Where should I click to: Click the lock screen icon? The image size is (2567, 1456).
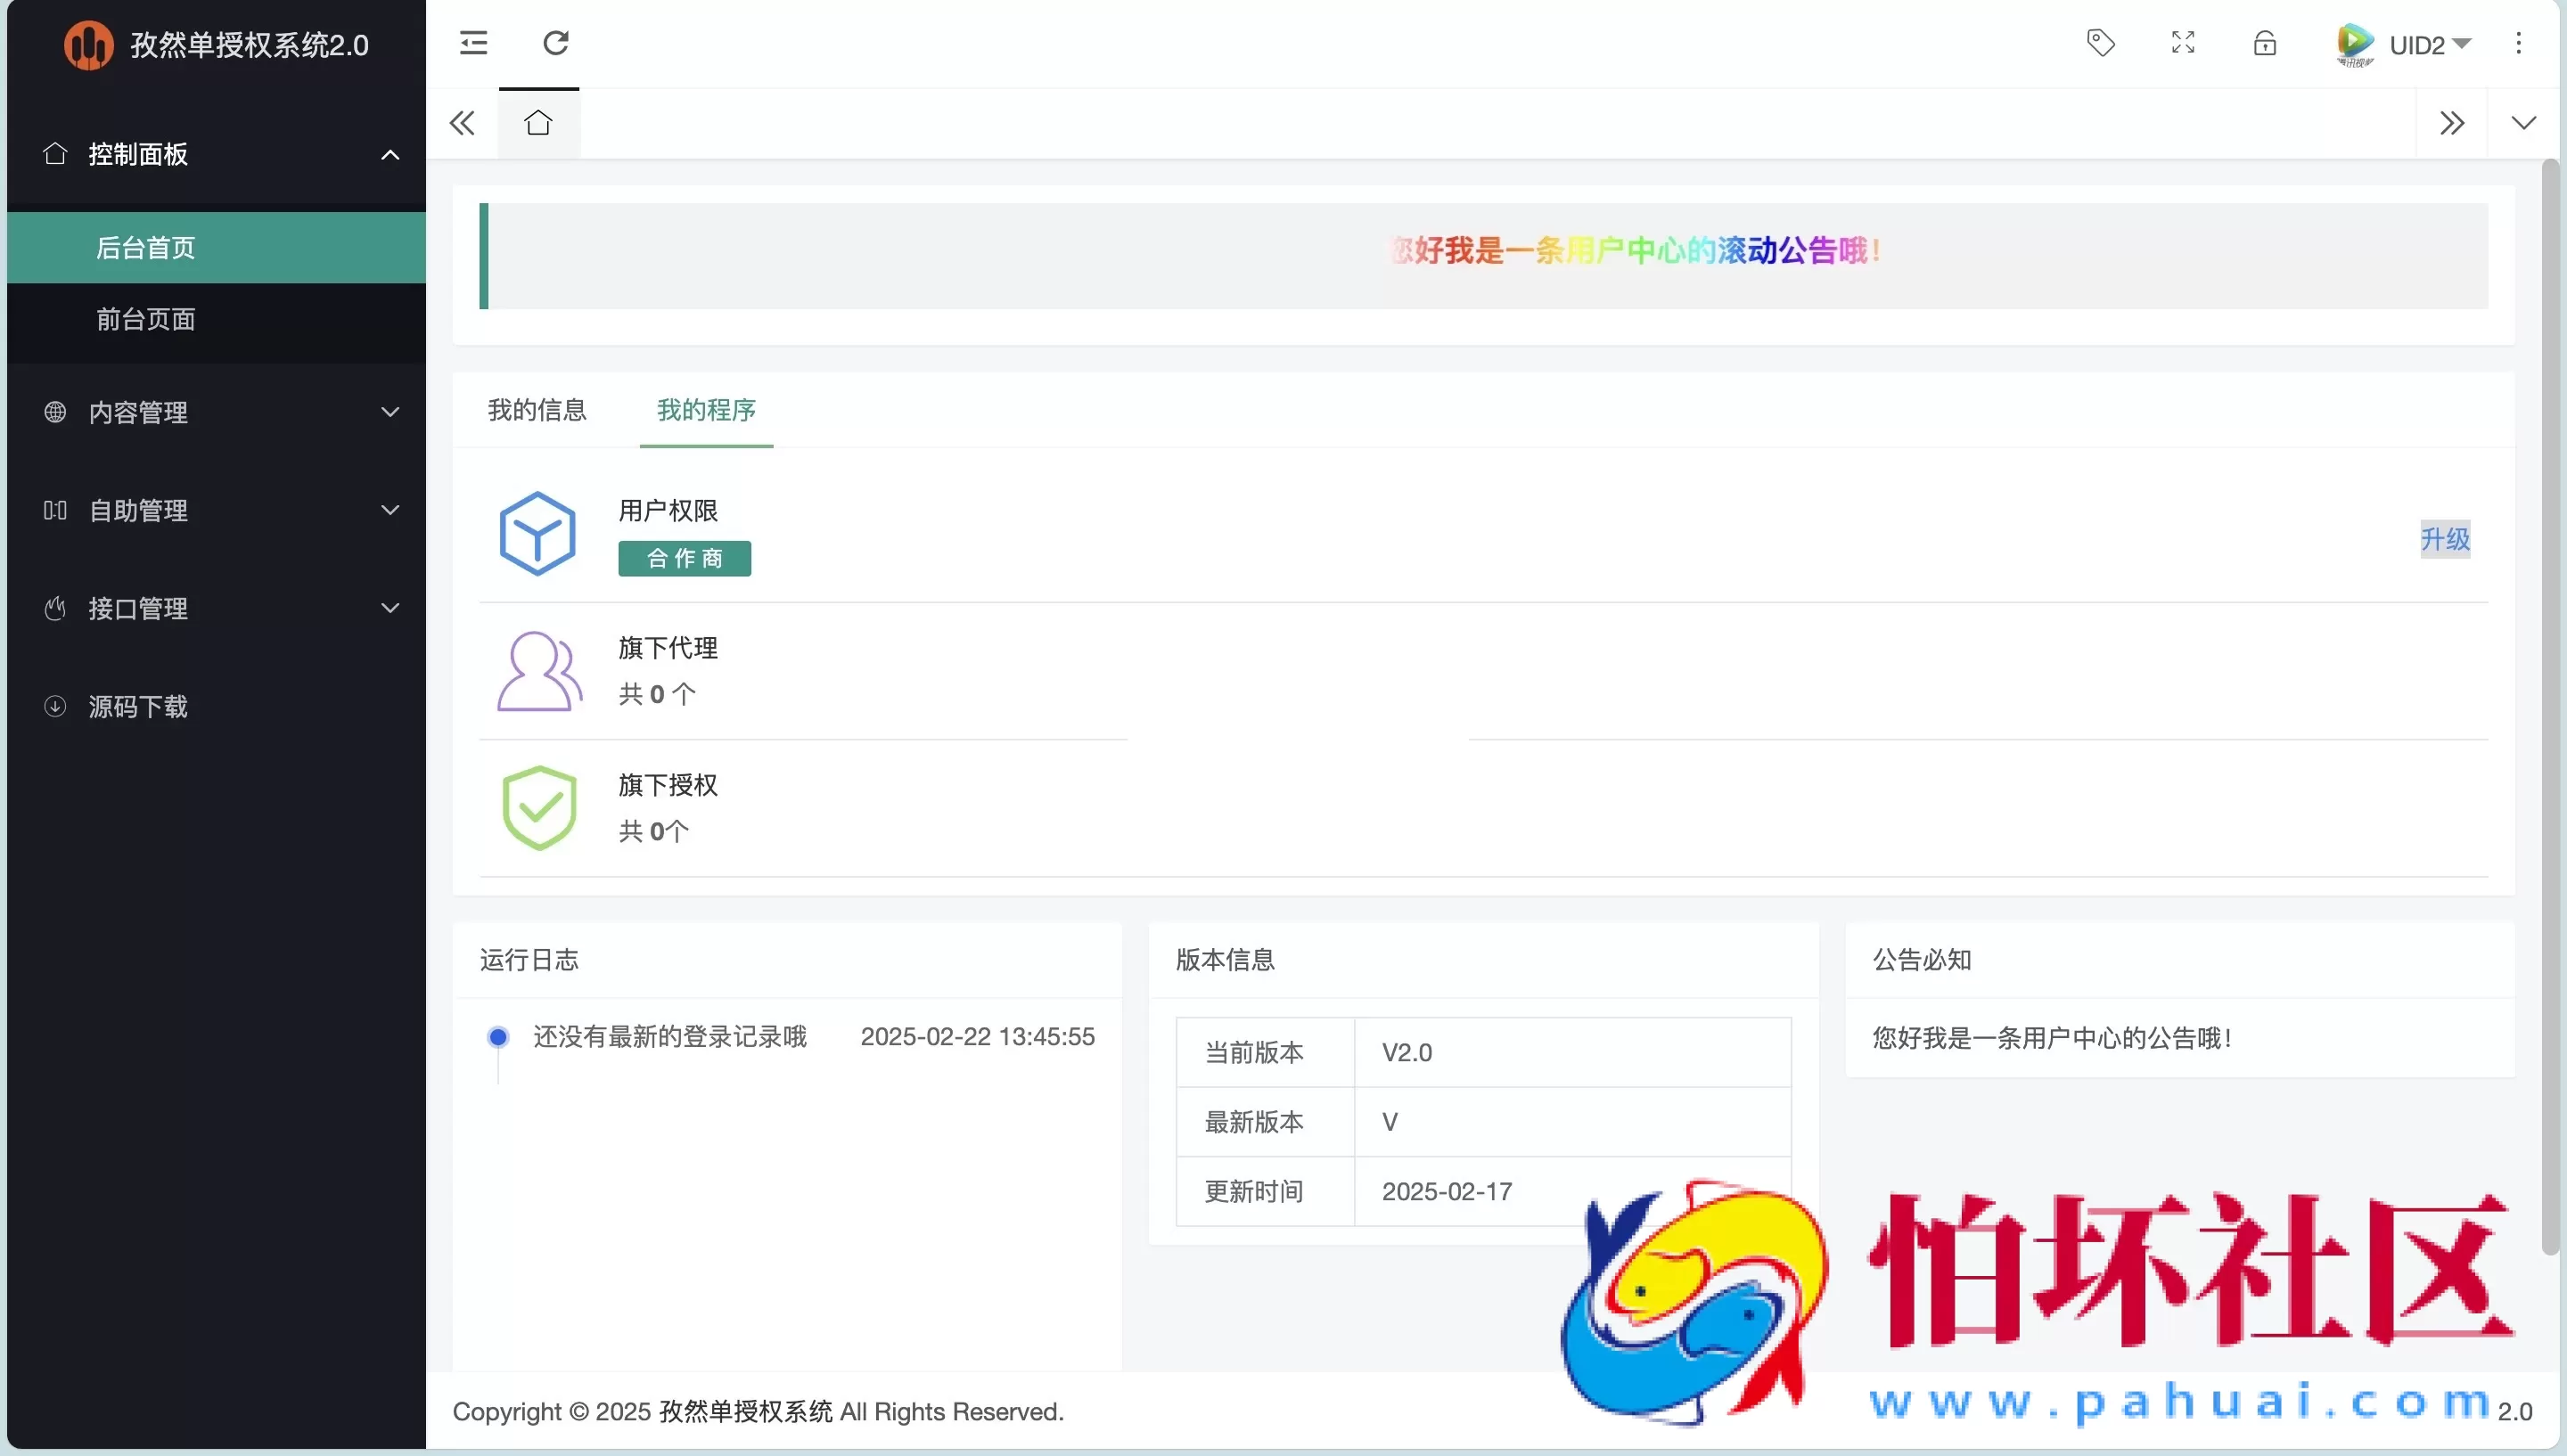(2264, 42)
